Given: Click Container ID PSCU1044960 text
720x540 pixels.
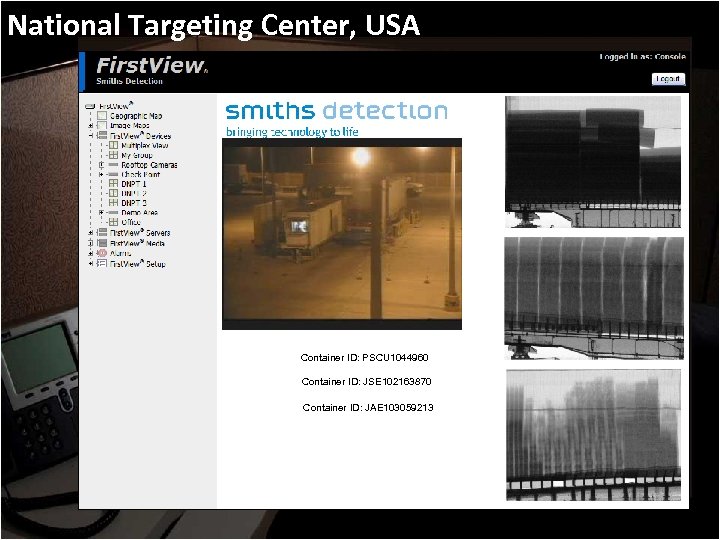Looking at the screenshot, I should point(365,357).
